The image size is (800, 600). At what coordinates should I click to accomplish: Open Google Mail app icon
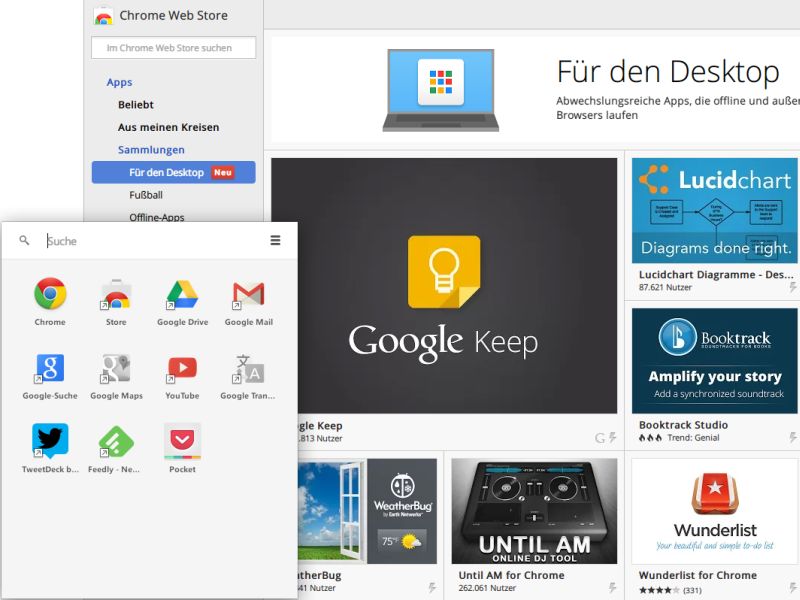click(x=248, y=294)
